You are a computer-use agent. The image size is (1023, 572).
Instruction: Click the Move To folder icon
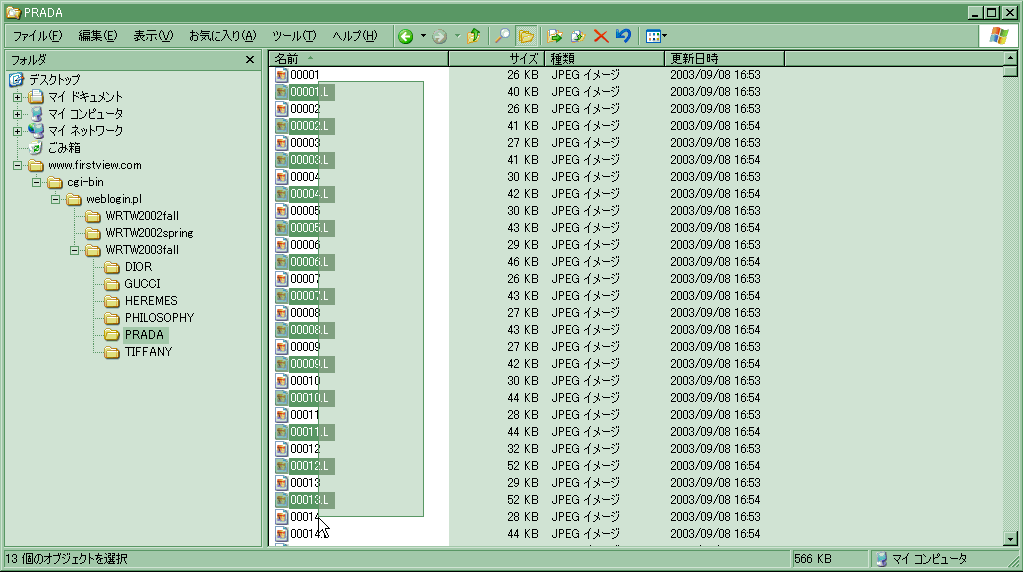click(556, 36)
